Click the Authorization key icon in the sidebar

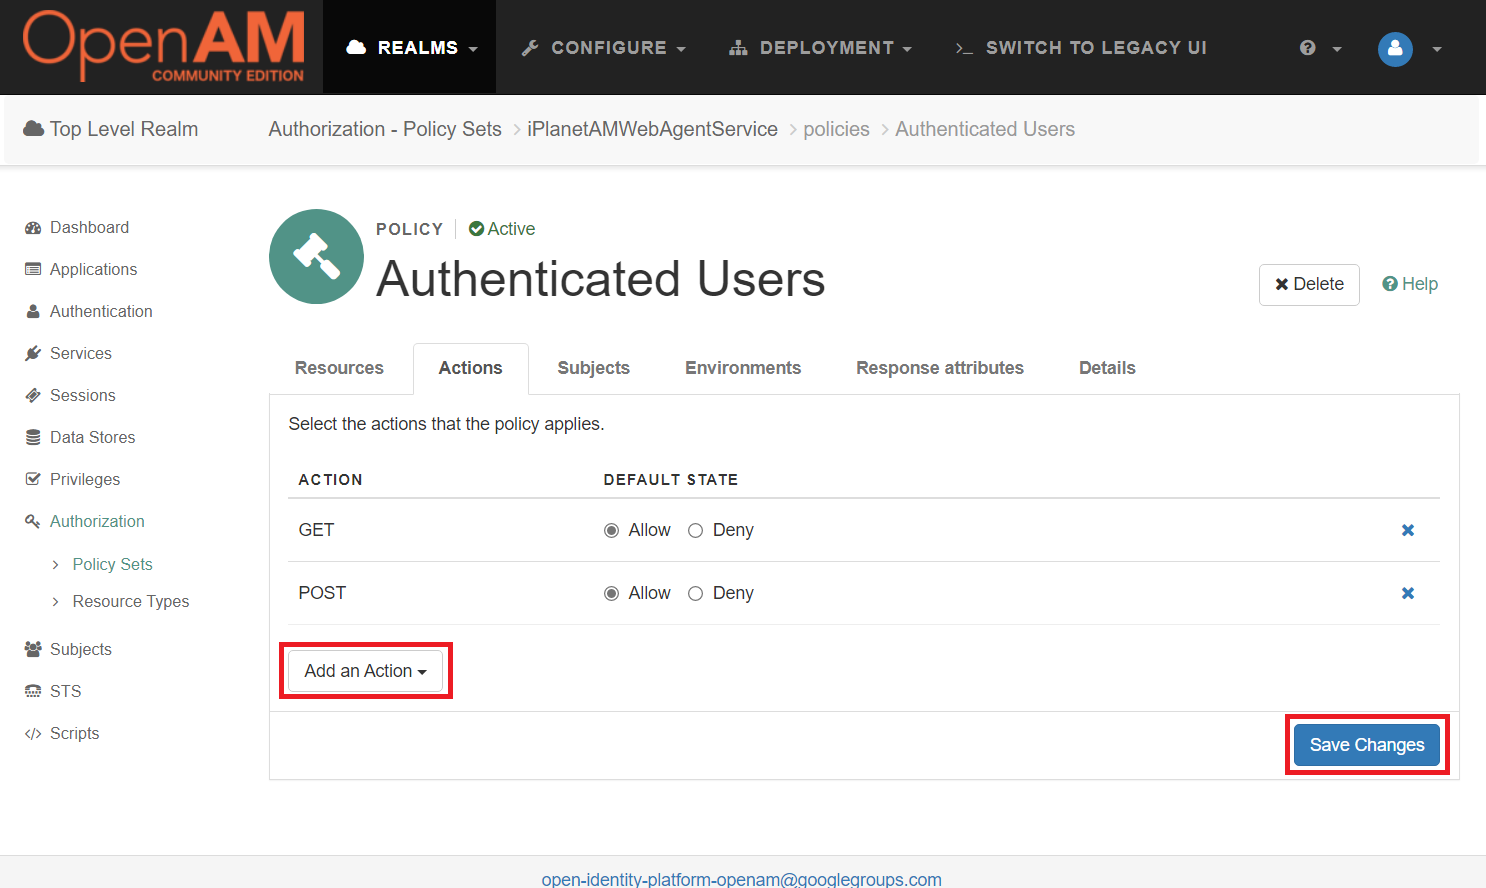tap(33, 522)
